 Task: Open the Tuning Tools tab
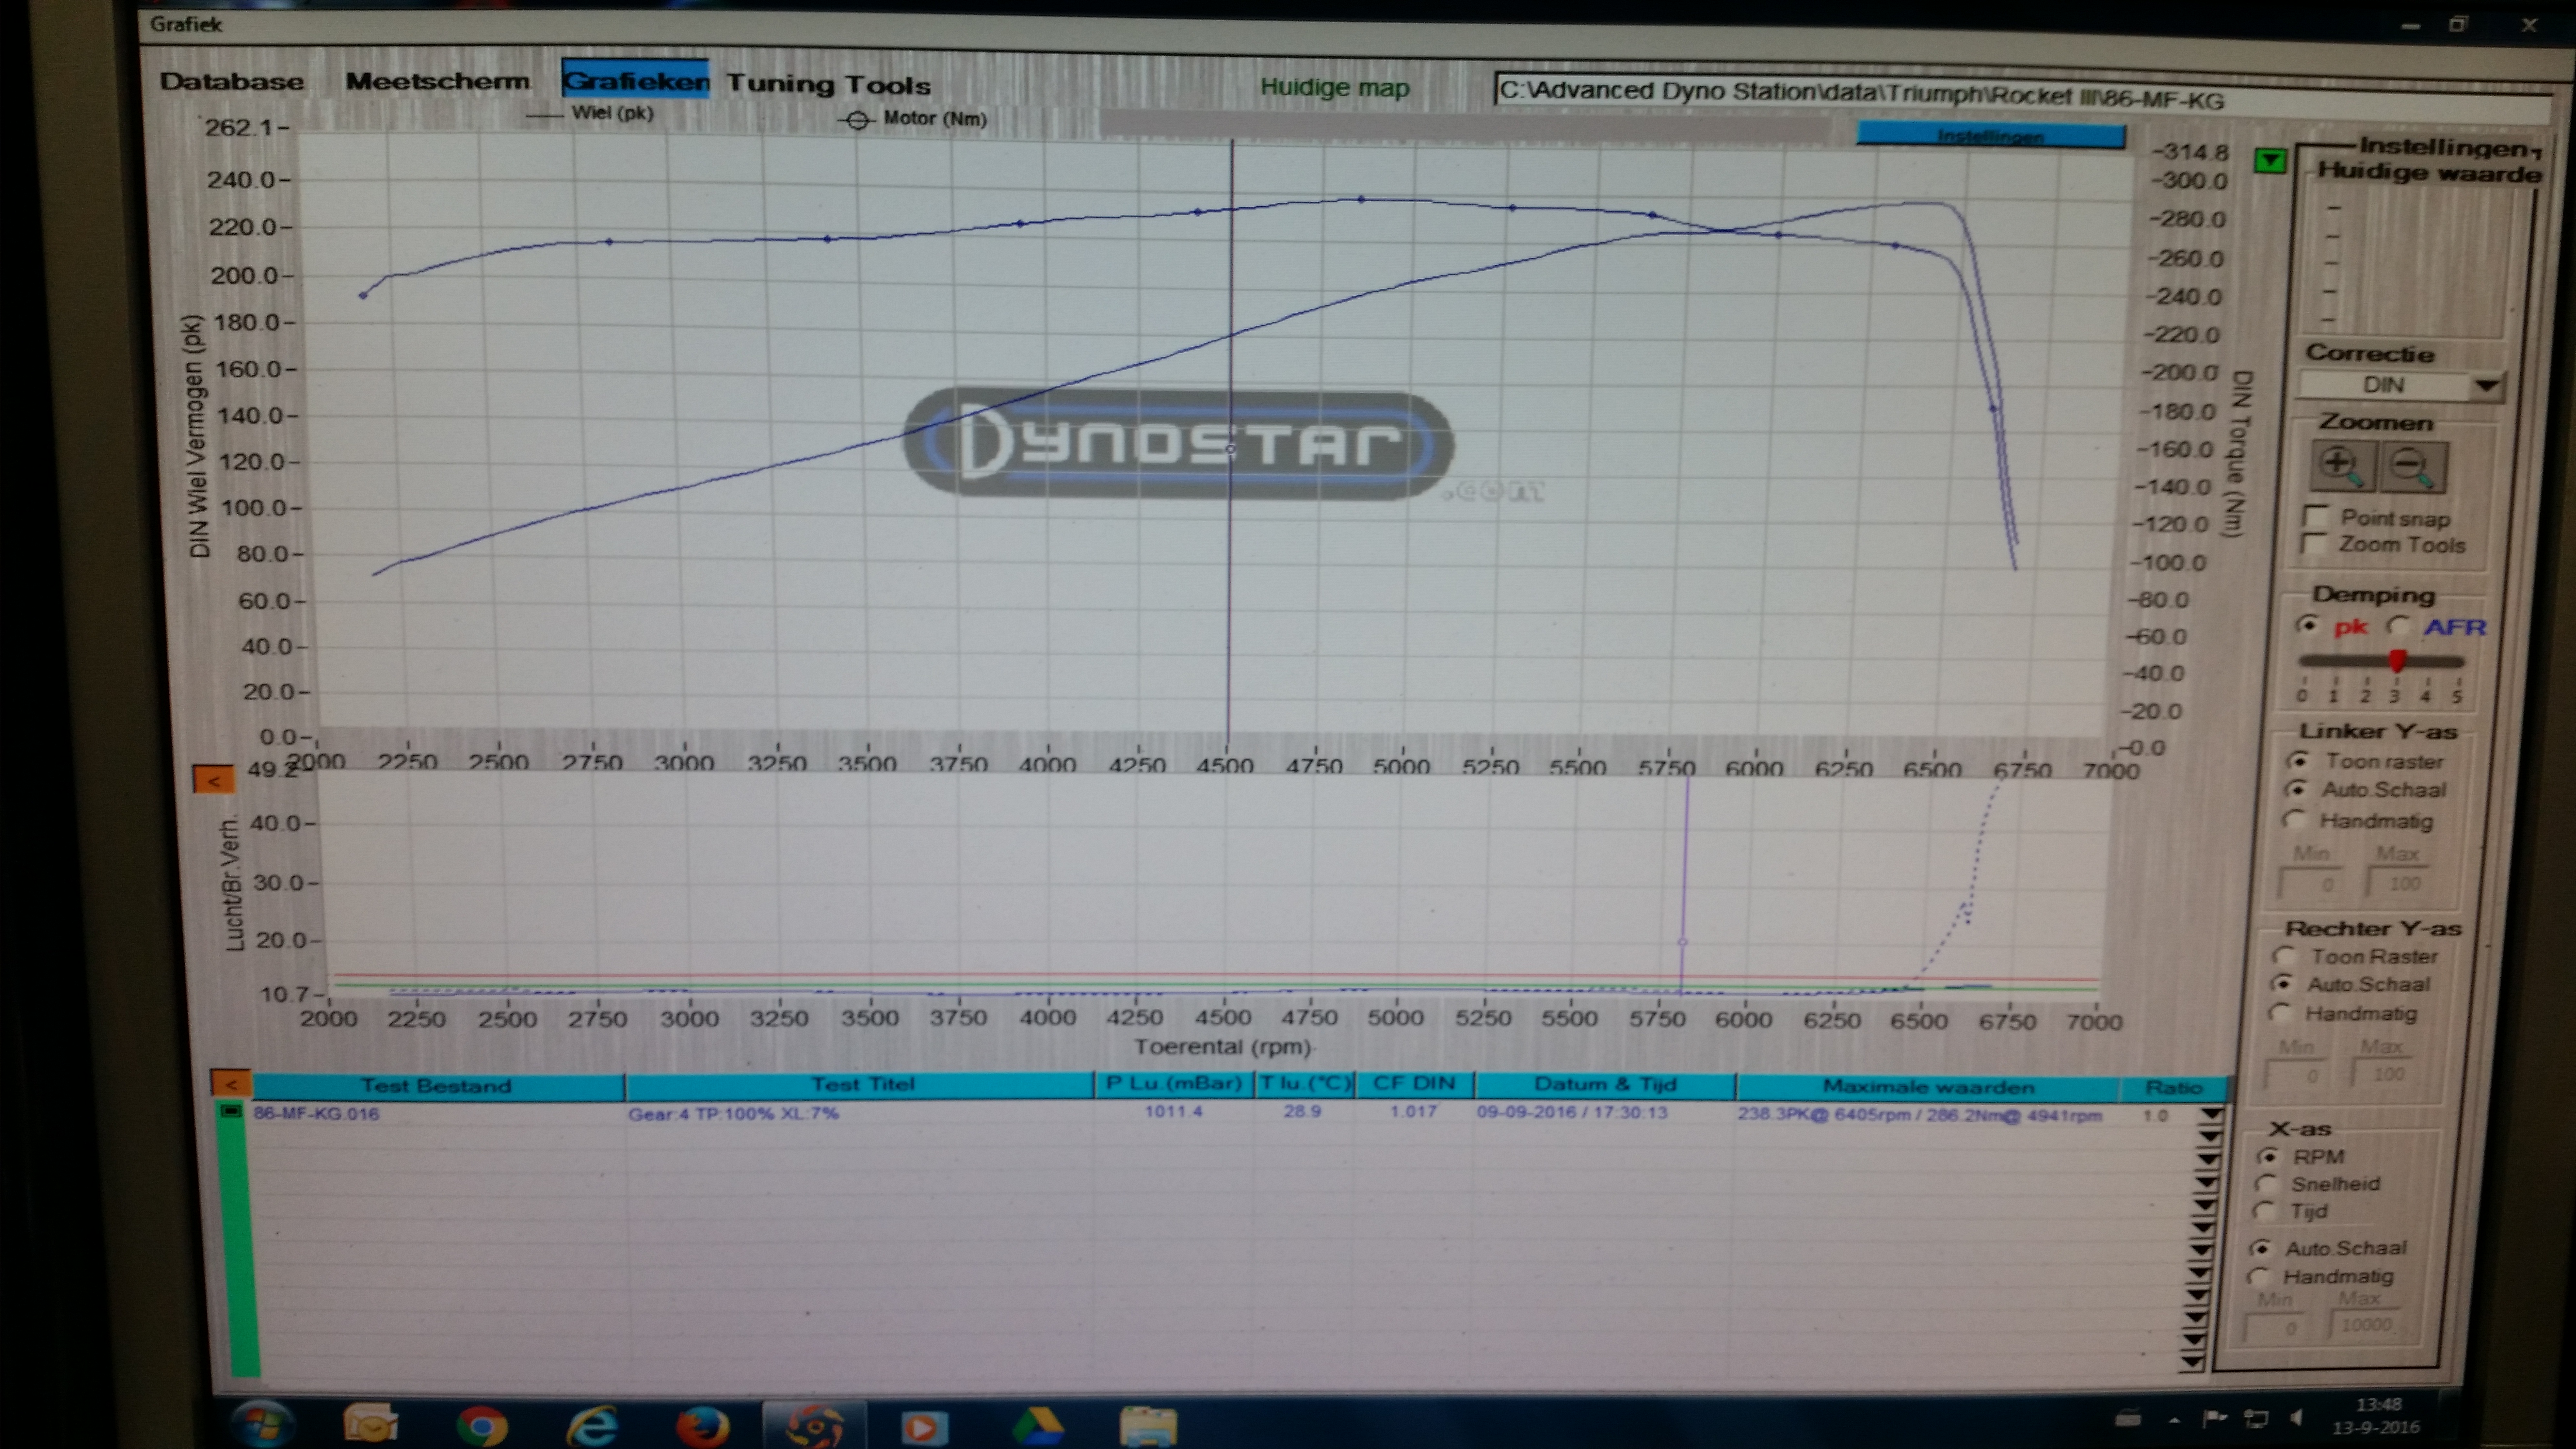coord(828,85)
